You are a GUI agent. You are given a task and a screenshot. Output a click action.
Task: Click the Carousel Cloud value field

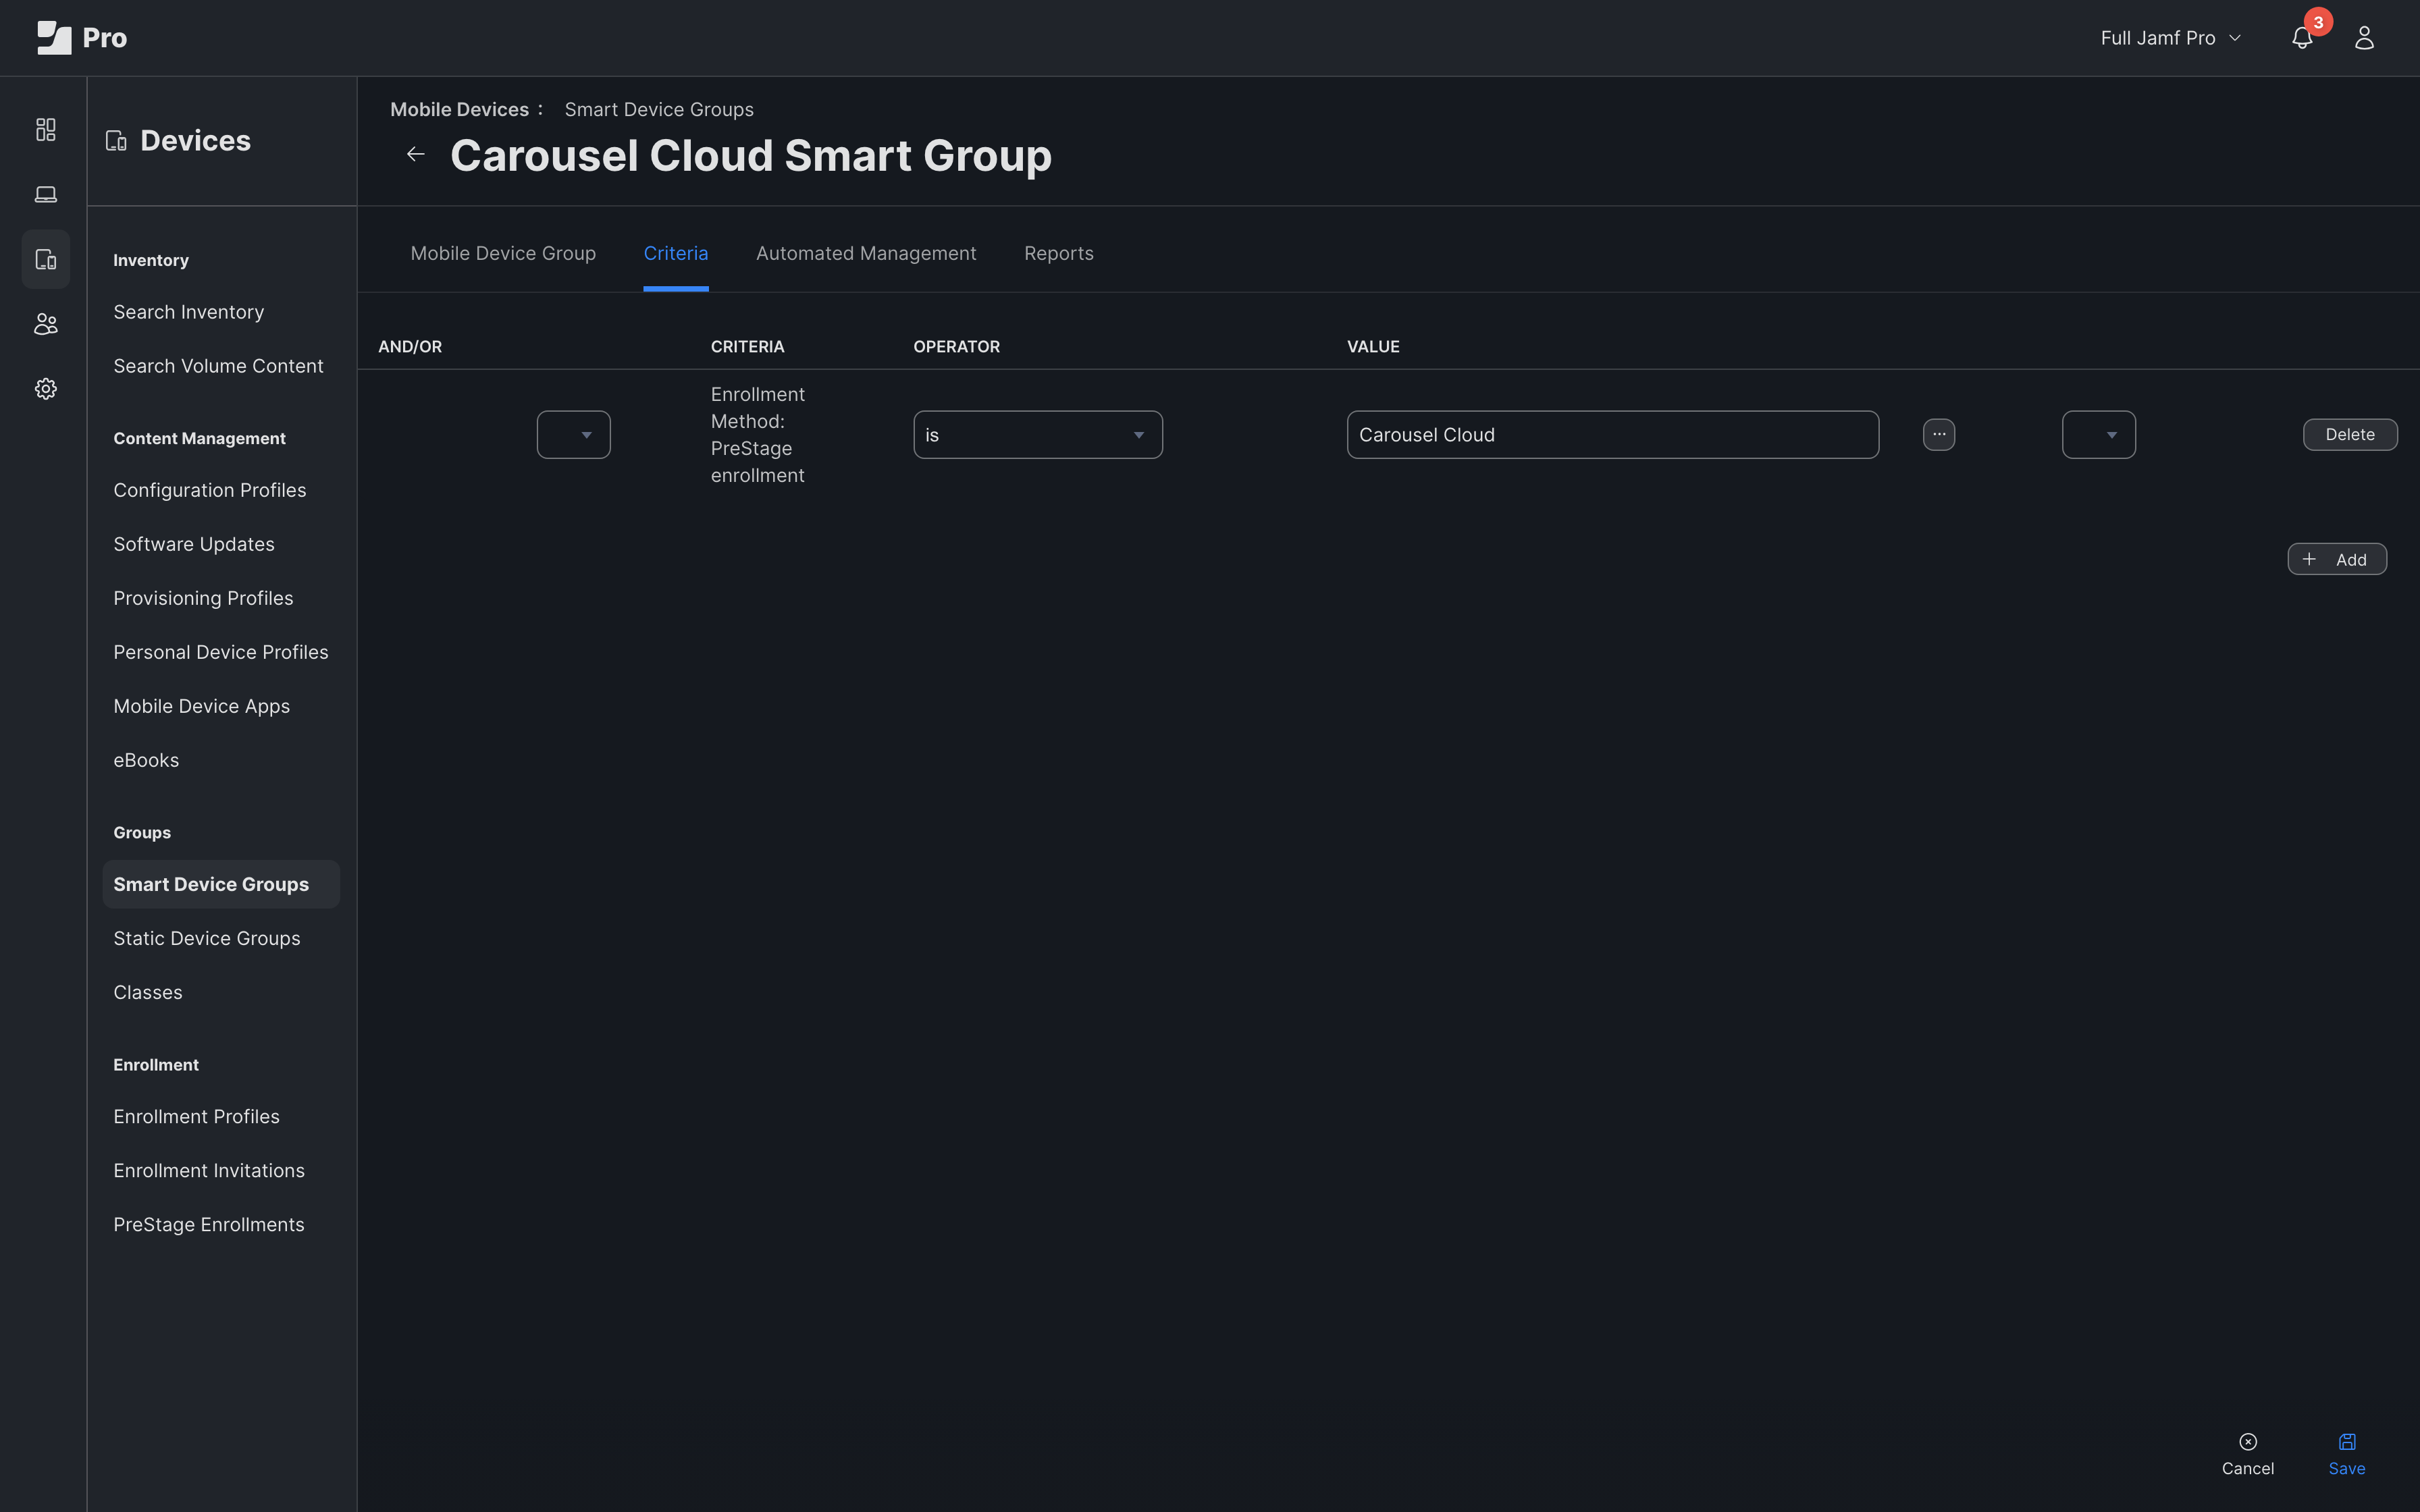pyautogui.click(x=1613, y=434)
